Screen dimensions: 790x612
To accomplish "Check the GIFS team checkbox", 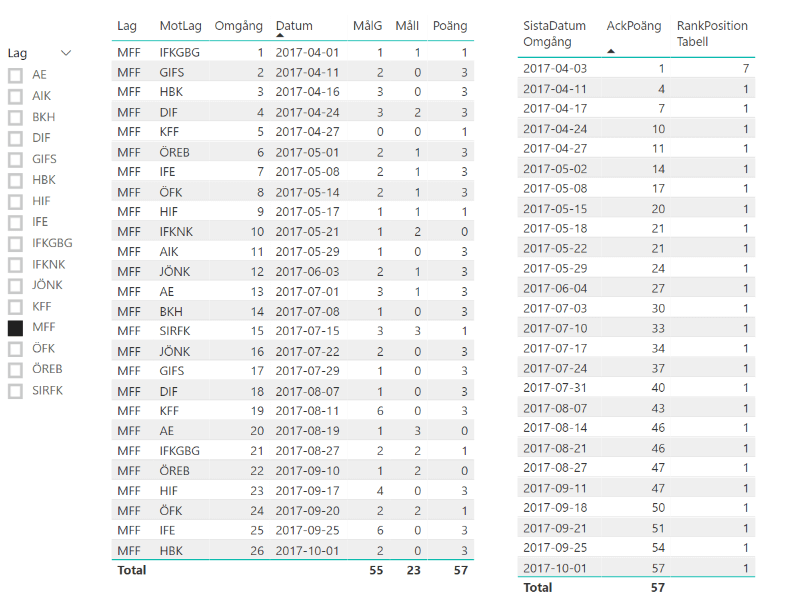I will pyautogui.click(x=16, y=159).
